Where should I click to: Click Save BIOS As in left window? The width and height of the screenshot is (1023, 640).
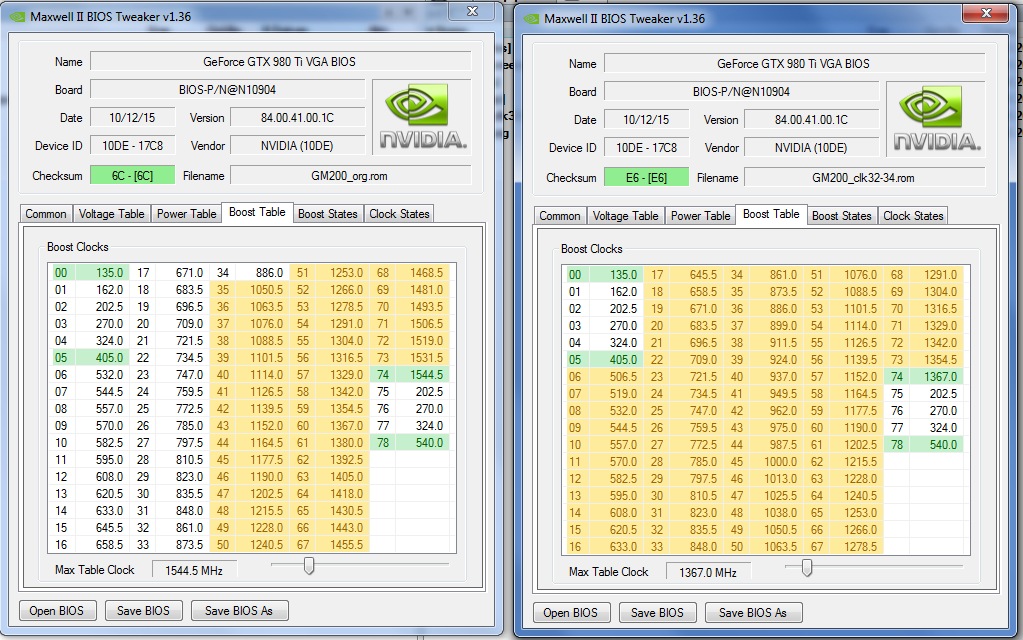(239, 611)
